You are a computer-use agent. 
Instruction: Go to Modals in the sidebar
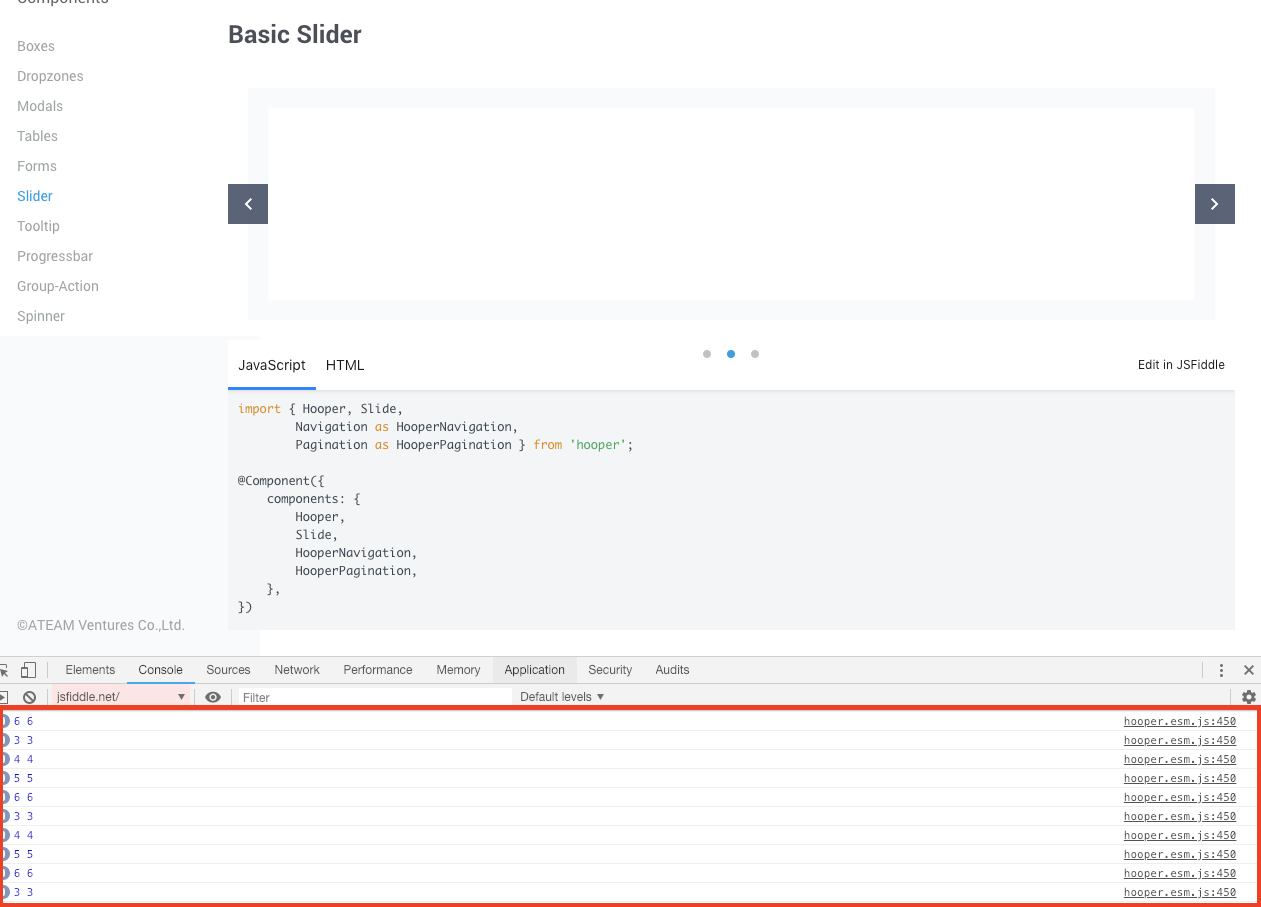[40, 106]
